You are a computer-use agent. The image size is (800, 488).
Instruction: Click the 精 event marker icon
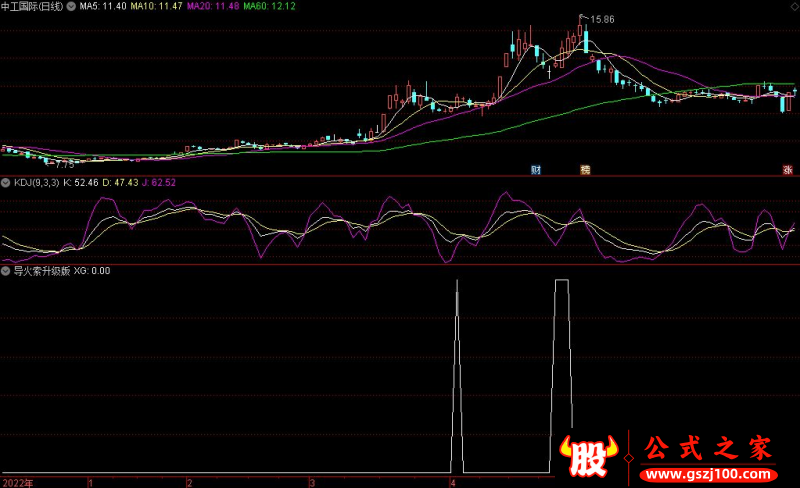(586, 170)
